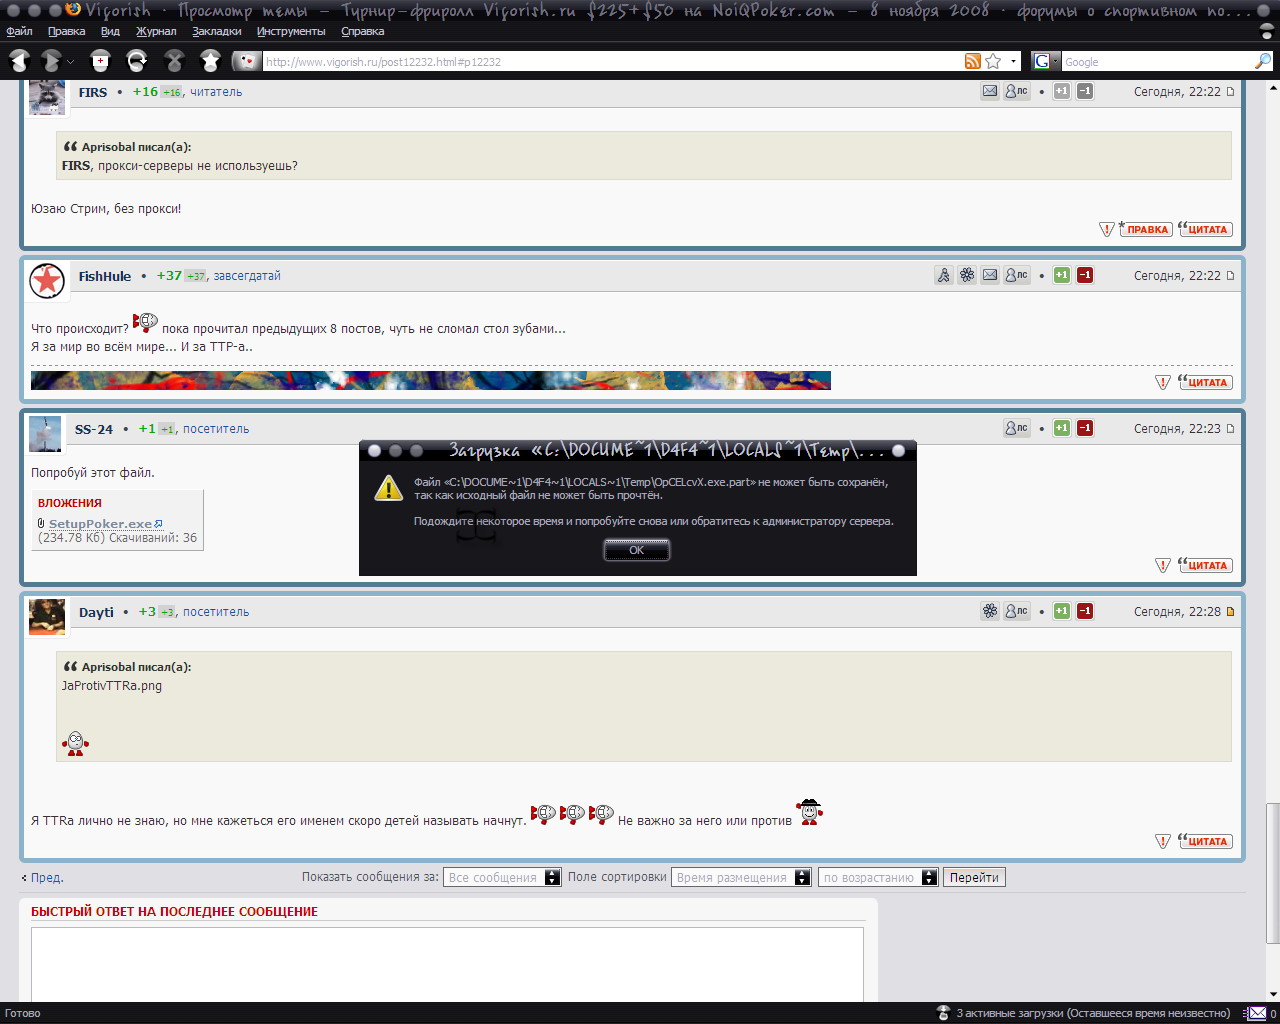Open the back/forward history dropdown arrow

(x=70, y=62)
